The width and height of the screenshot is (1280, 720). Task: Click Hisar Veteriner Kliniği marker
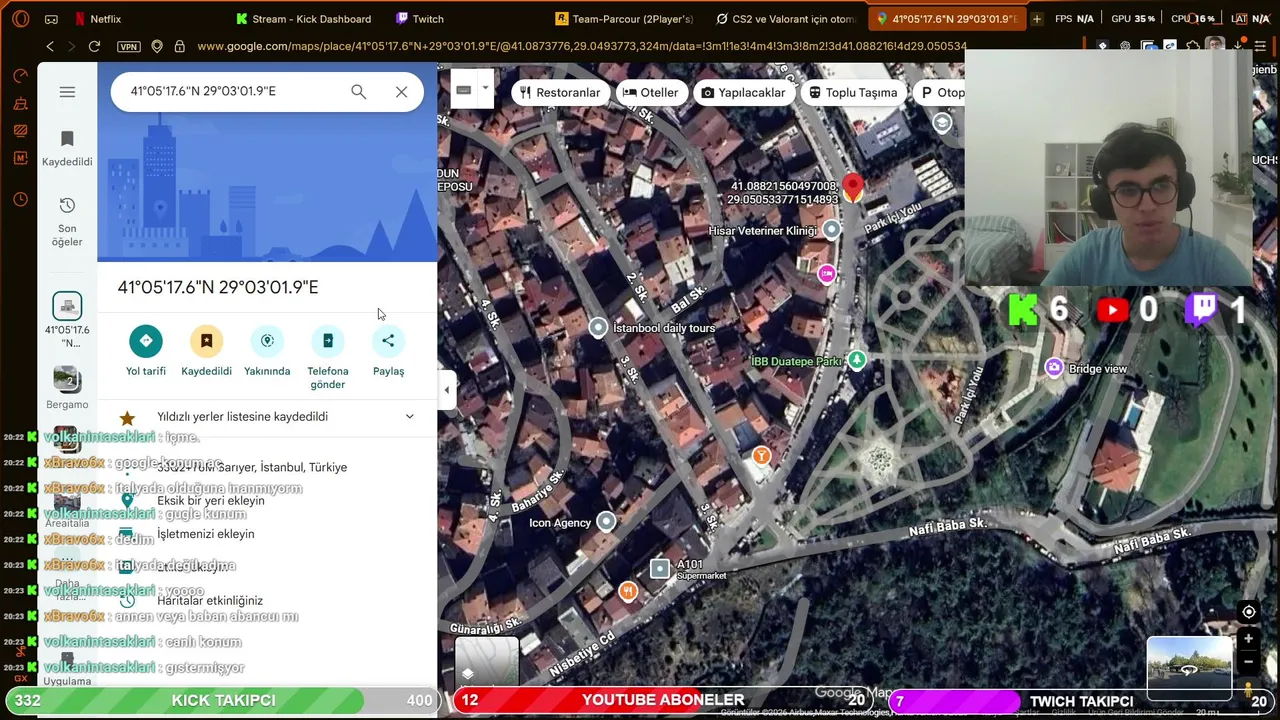(x=831, y=230)
